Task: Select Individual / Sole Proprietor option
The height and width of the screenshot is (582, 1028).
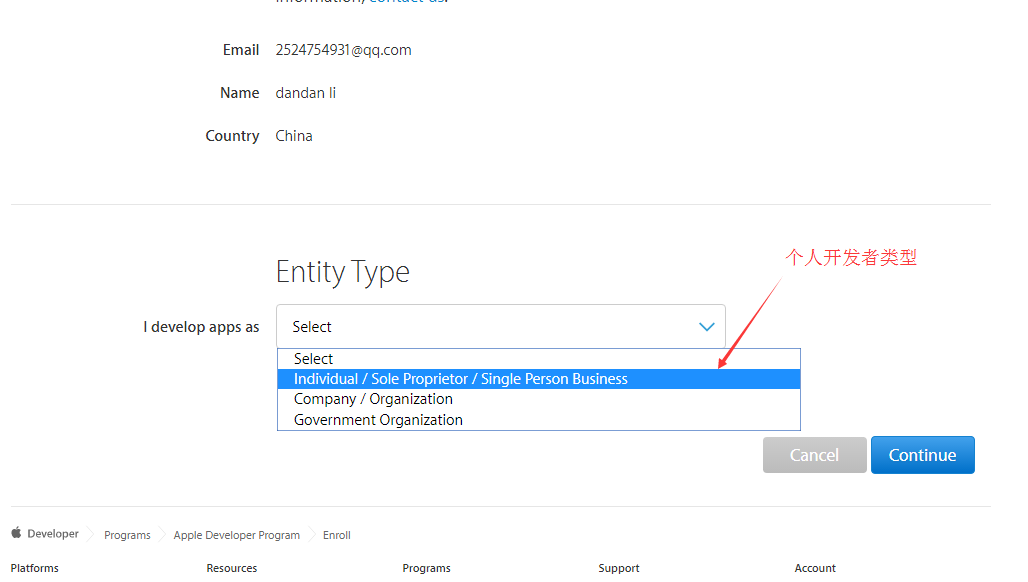Action: click(x=460, y=379)
